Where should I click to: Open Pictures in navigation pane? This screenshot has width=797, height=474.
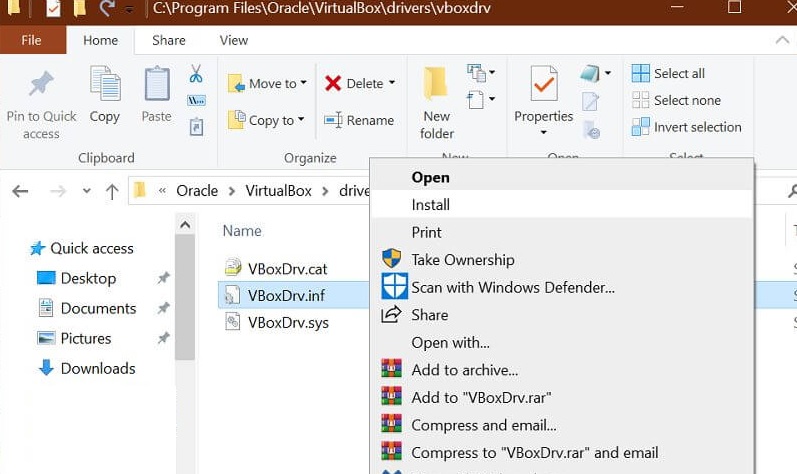point(74,338)
